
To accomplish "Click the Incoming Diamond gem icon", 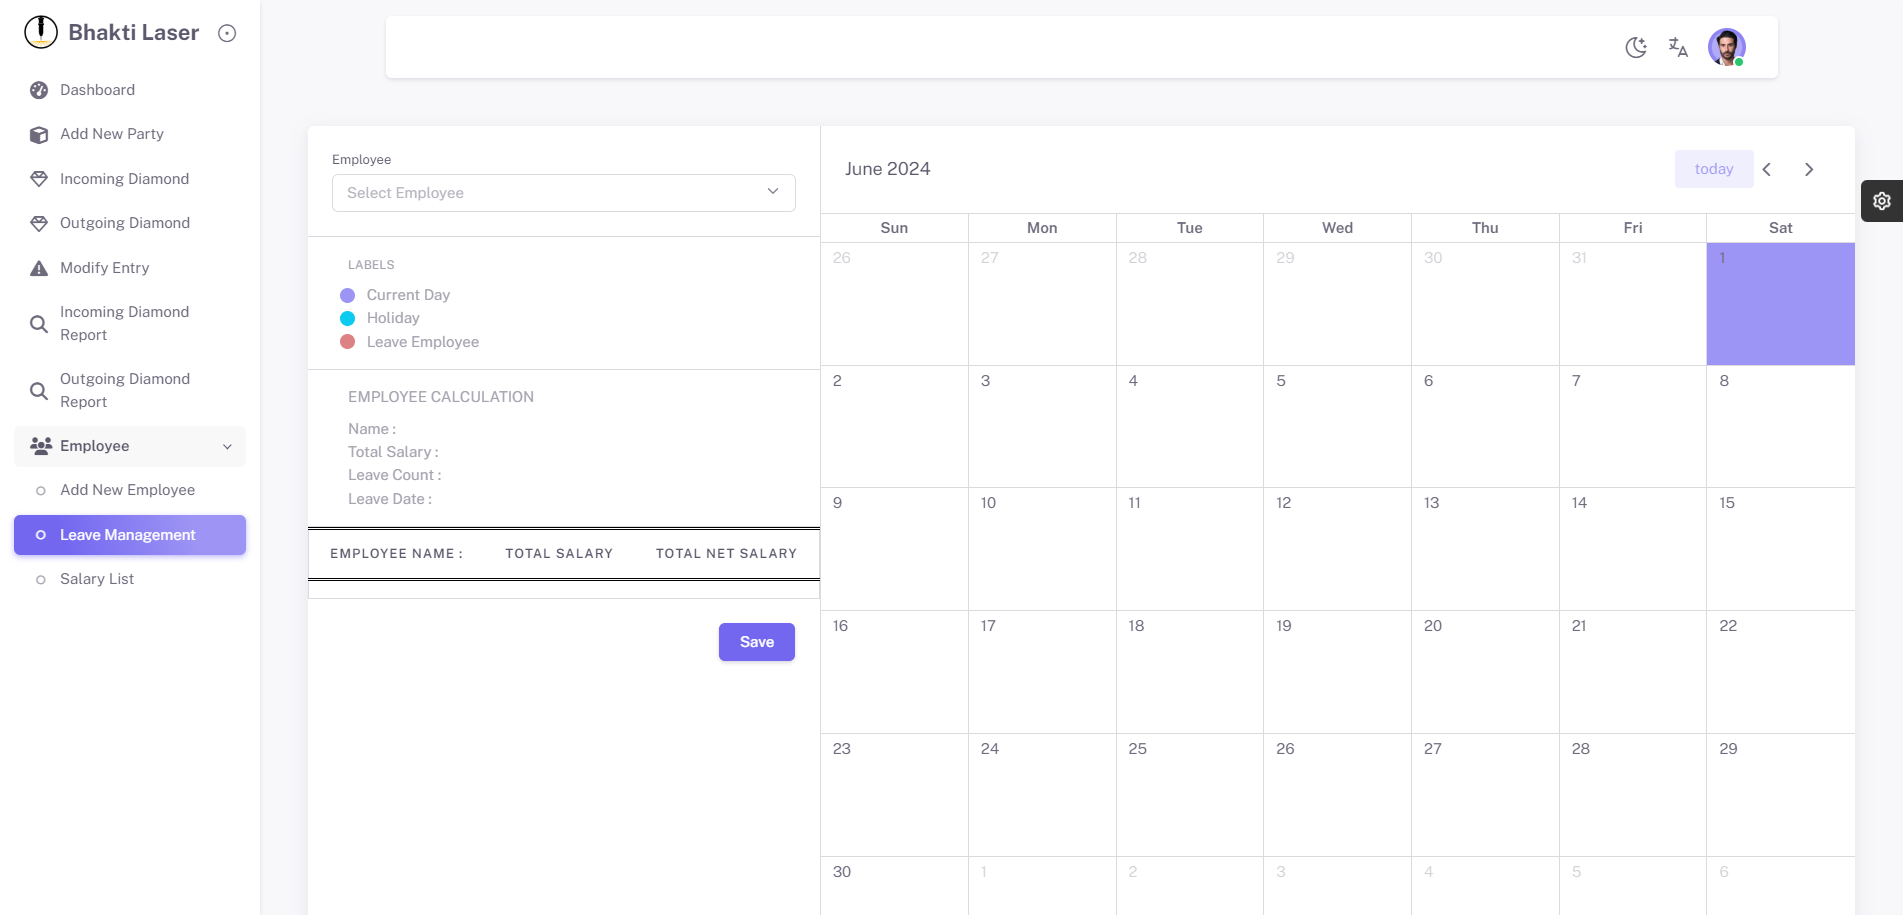I will pos(39,179).
